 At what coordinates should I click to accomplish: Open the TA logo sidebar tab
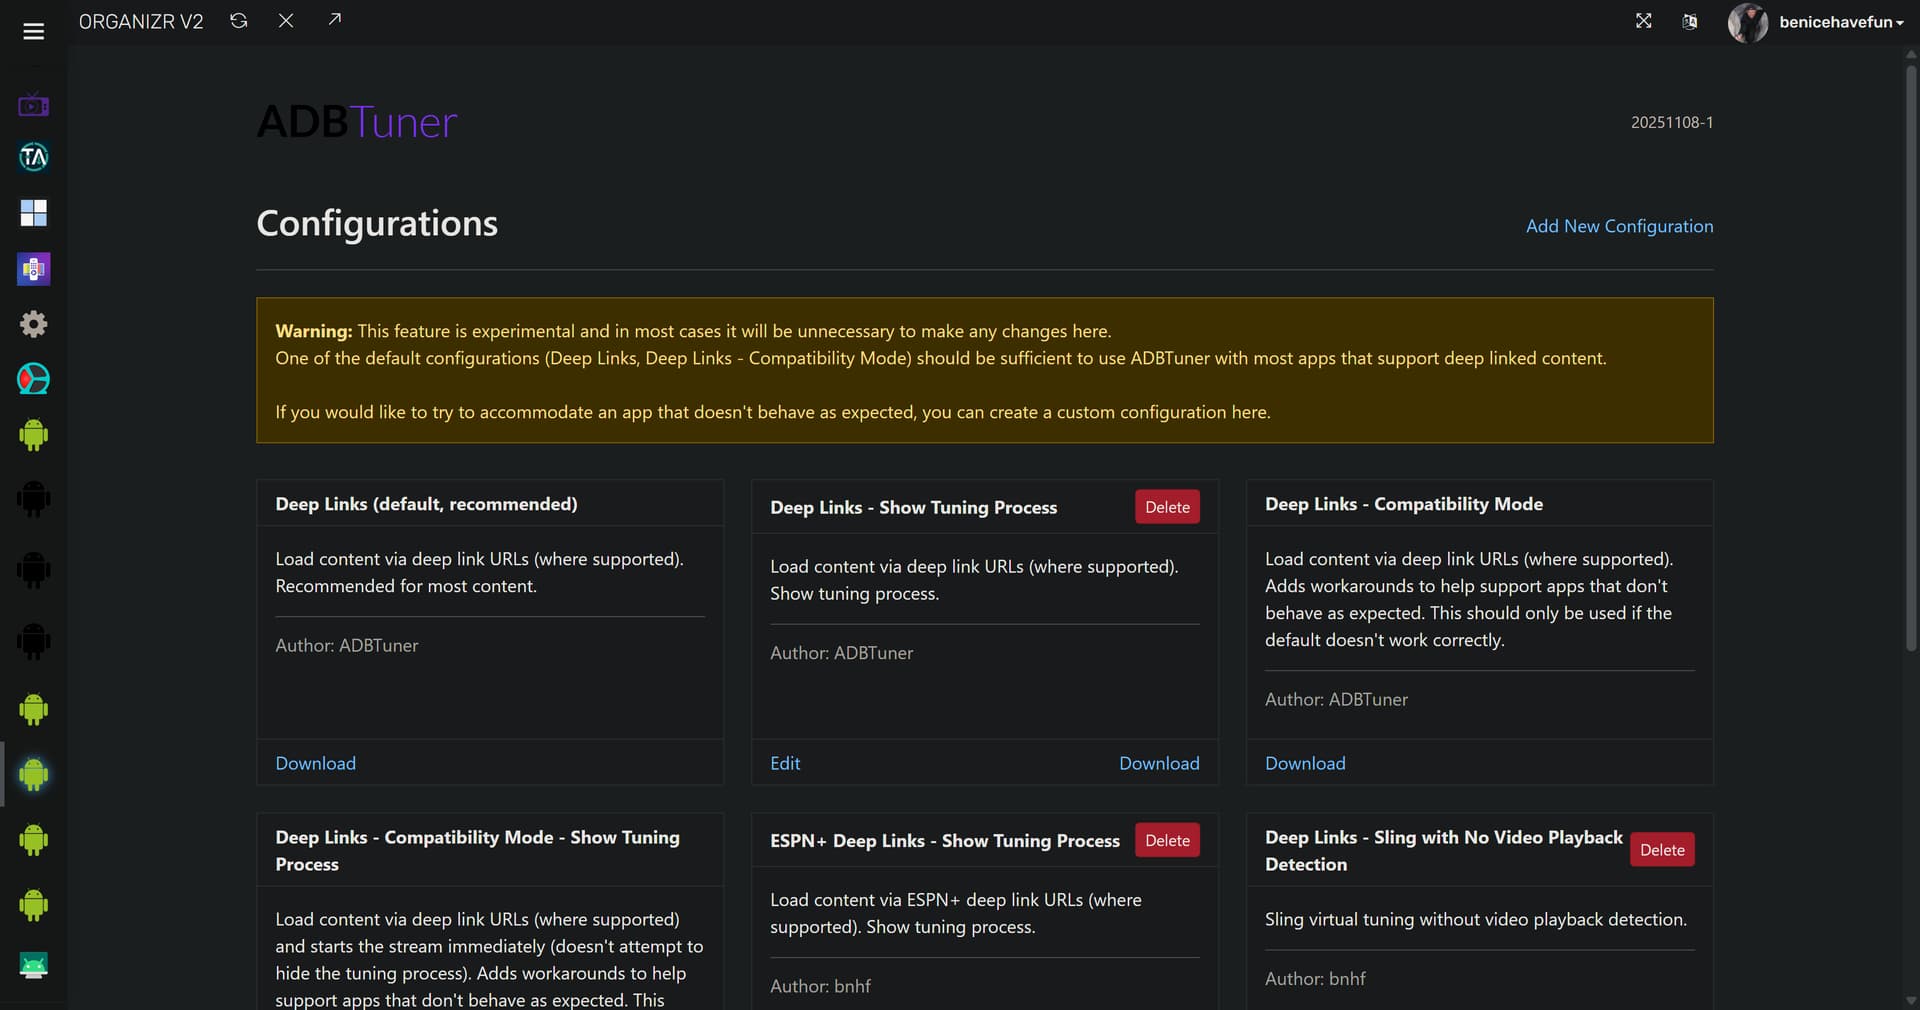pyautogui.click(x=33, y=157)
